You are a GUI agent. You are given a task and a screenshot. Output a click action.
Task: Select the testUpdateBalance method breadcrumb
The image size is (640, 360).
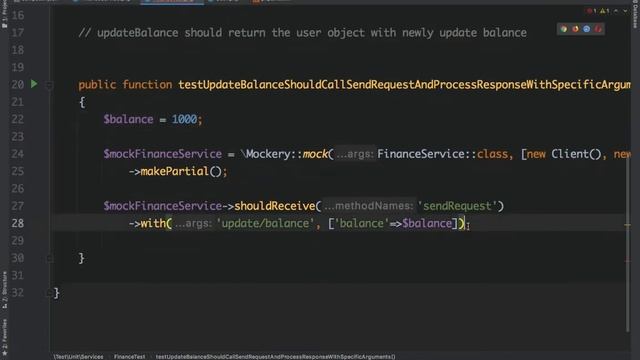pyautogui.click(x=276, y=356)
